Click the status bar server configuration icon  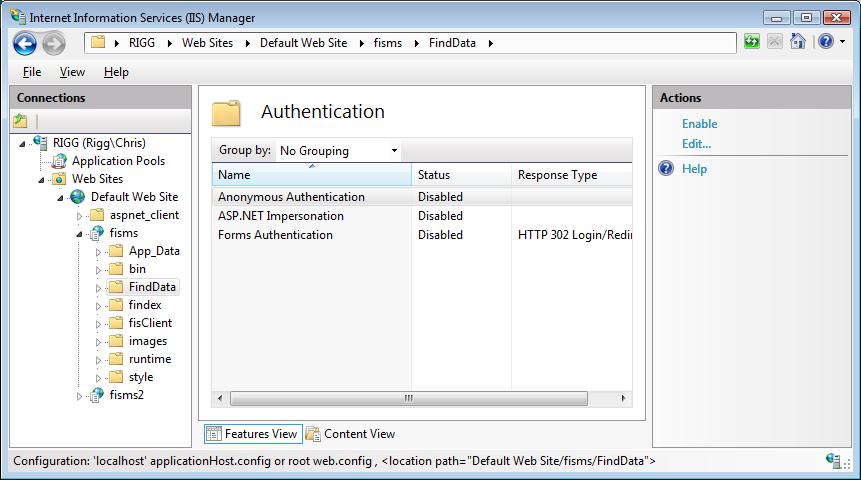(x=833, y=460)
